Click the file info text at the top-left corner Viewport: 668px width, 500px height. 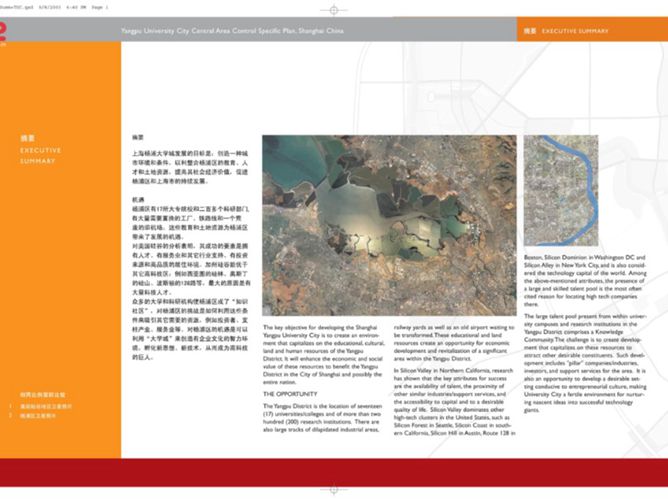pos(54,7)
